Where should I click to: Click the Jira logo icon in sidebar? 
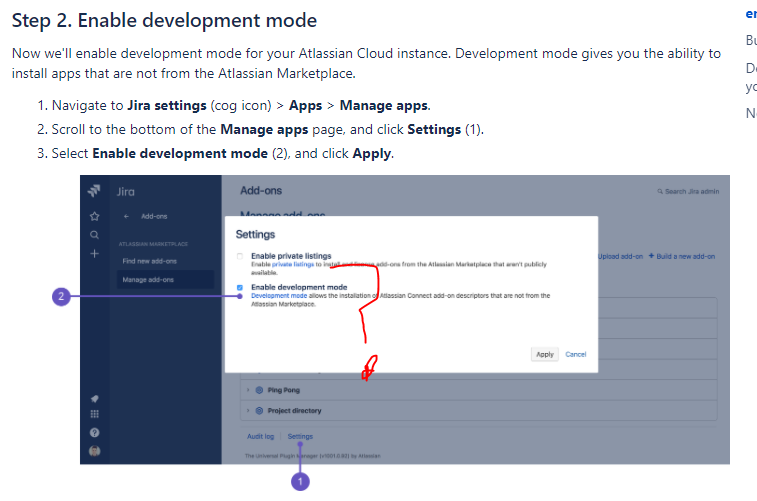coord(94,191)
